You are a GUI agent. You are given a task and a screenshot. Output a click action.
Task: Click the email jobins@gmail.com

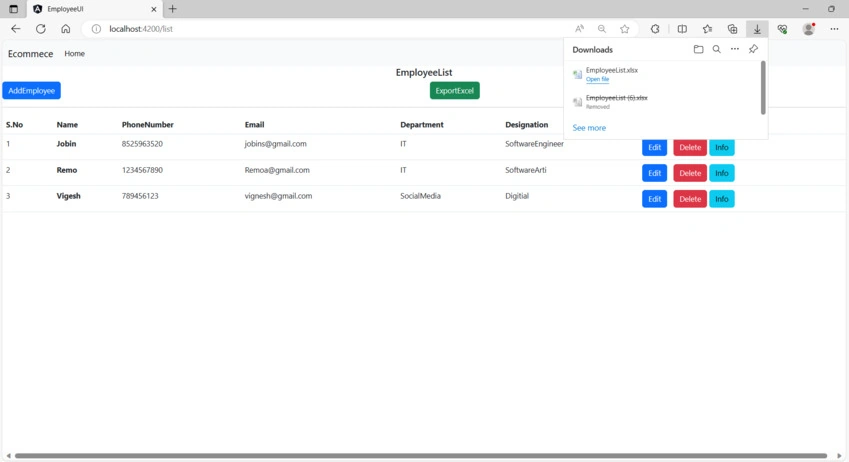coord(276,144)
